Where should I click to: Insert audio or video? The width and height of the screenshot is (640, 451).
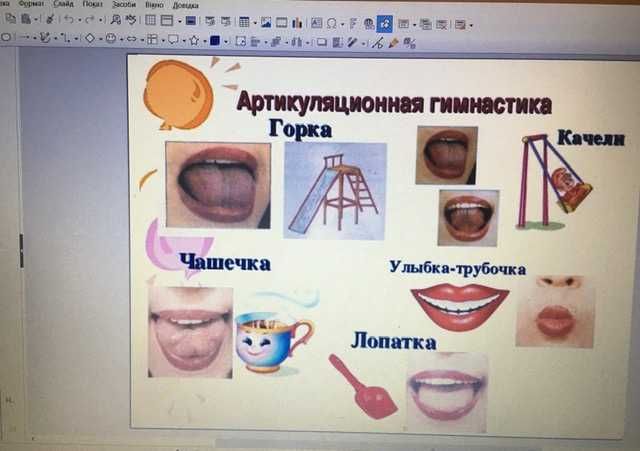coord(282,23)
